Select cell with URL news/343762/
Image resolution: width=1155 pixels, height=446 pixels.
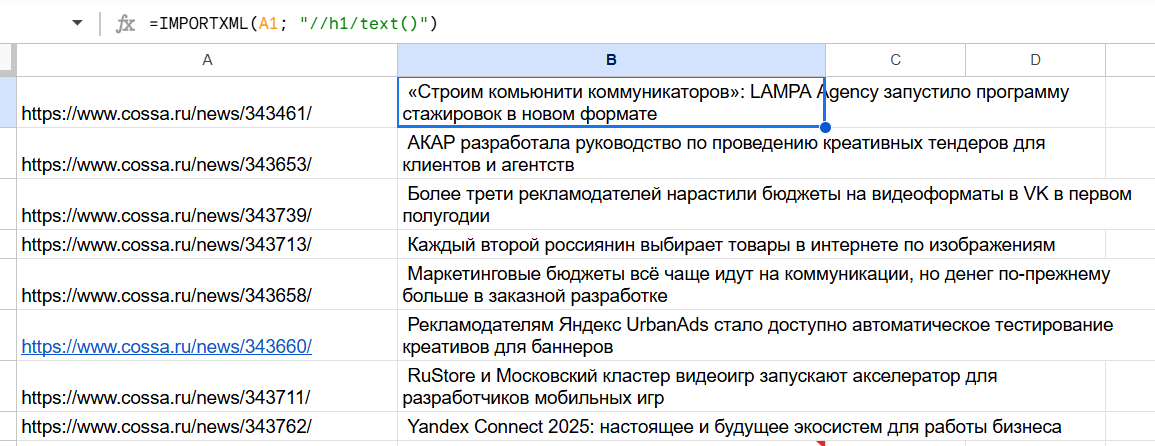(x=207, y=426)
